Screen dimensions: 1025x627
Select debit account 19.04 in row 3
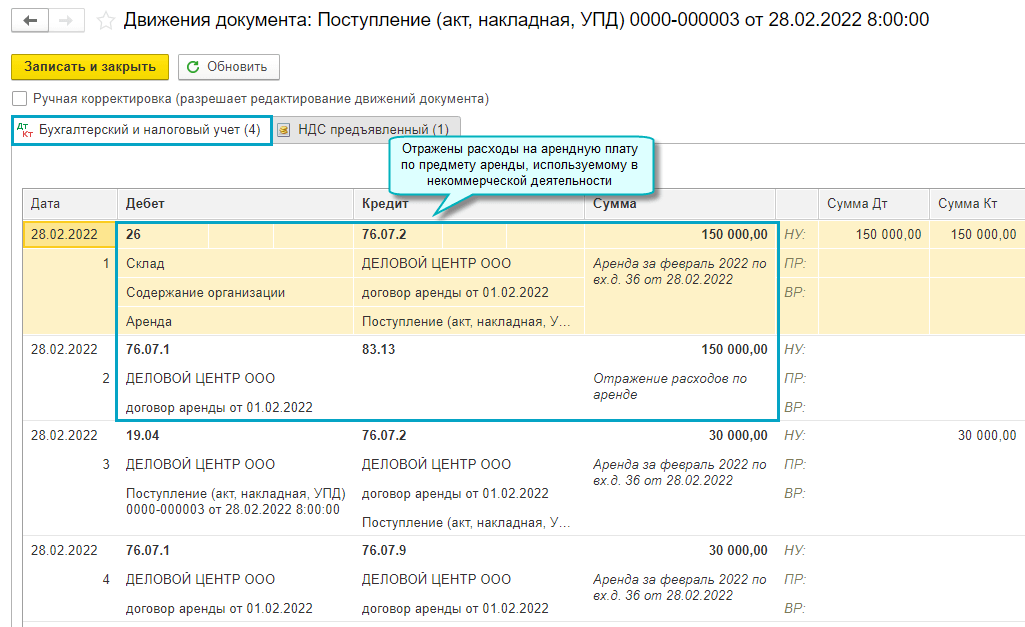click(x=143, y=435)
